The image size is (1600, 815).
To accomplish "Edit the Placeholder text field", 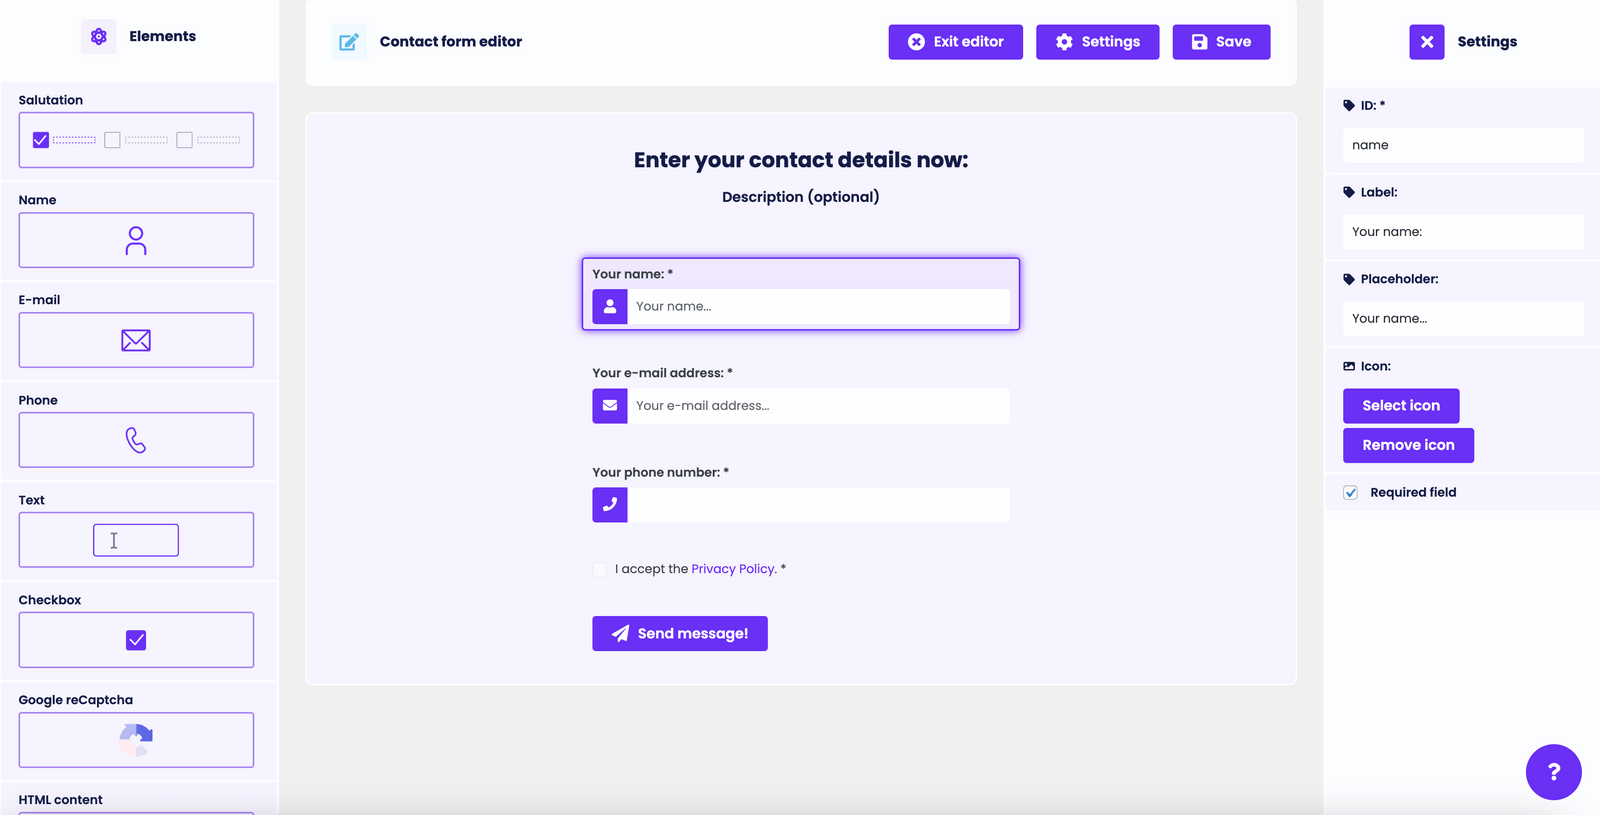I will click(1462, 318).
